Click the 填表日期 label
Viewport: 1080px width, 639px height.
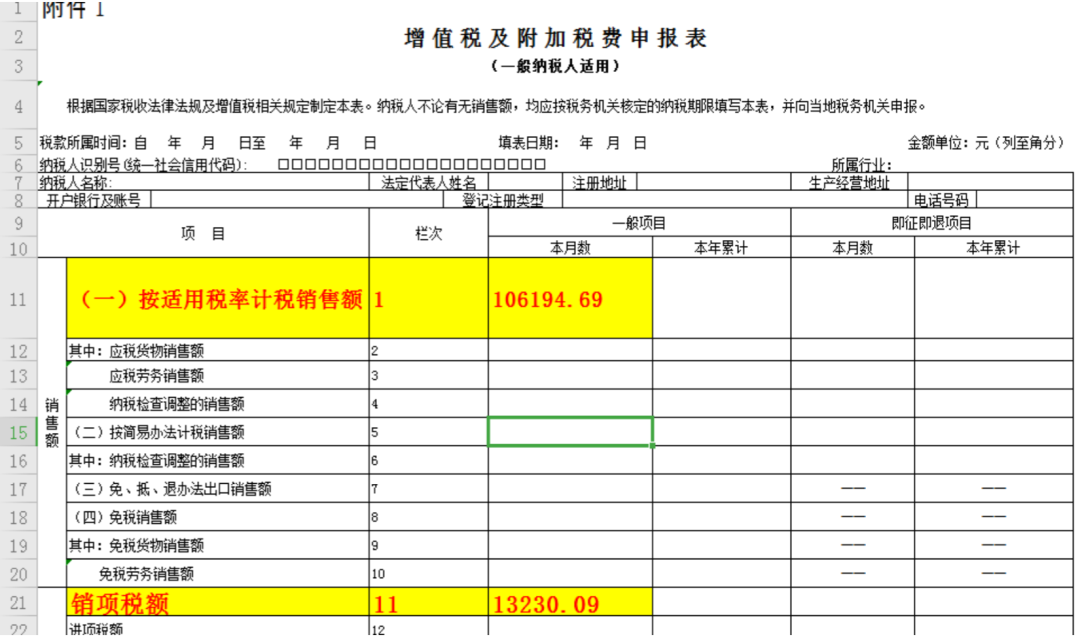pos(528,143)
